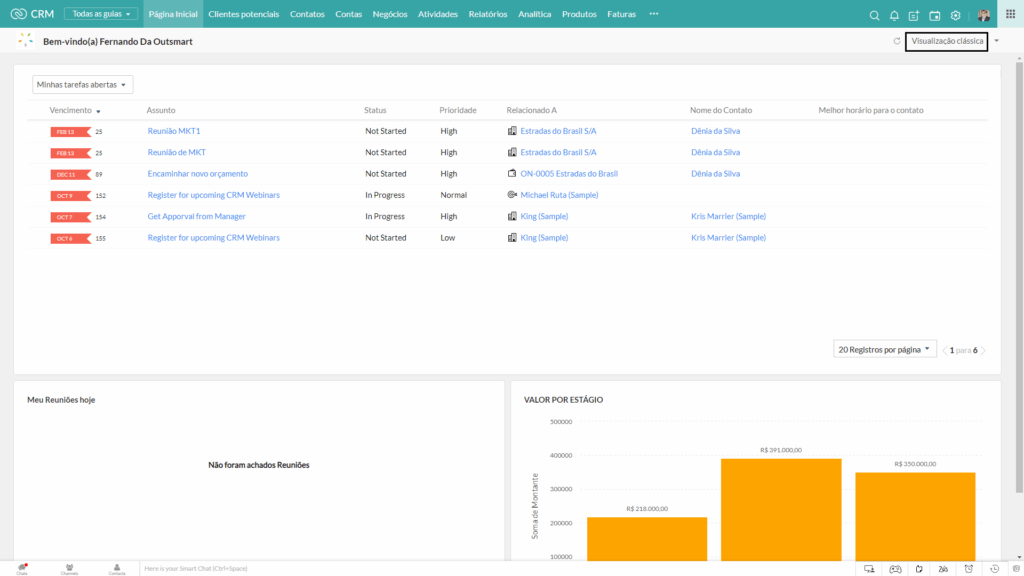The image size is (1024, 576).
Task: Open the Zia assistant icon
Action: [943, 569]
